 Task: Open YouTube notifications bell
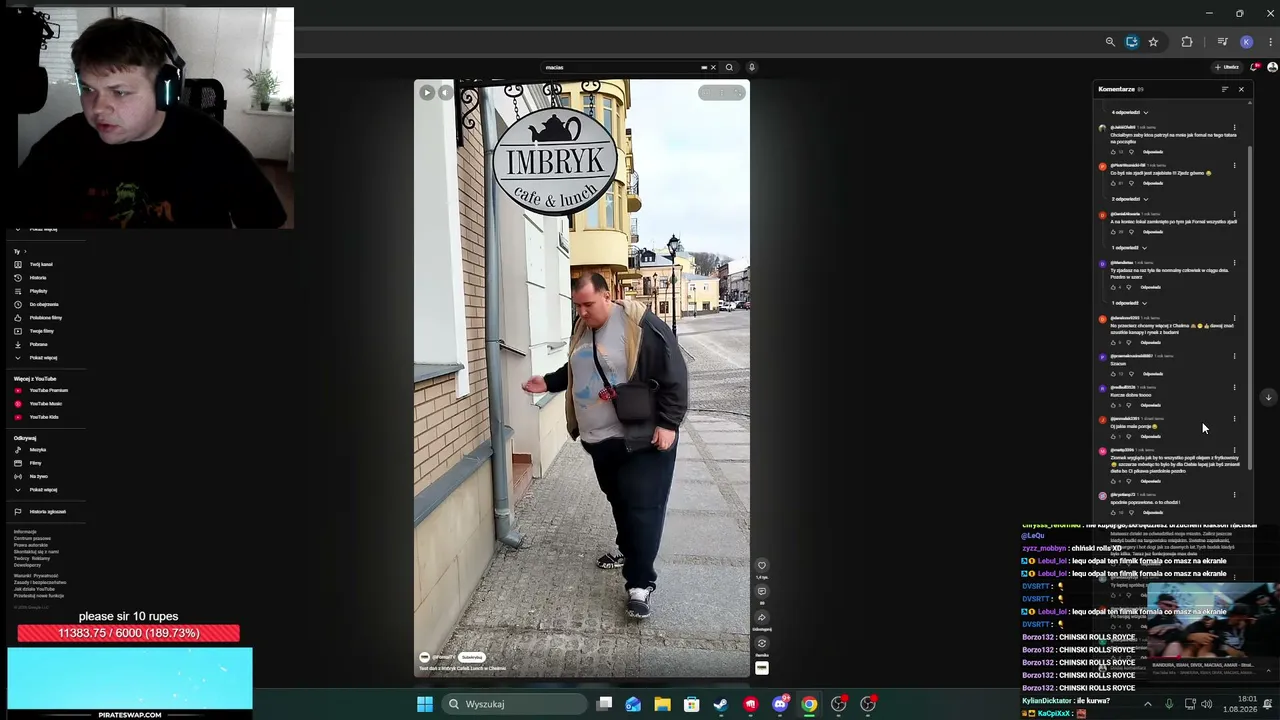(1255, 67)
